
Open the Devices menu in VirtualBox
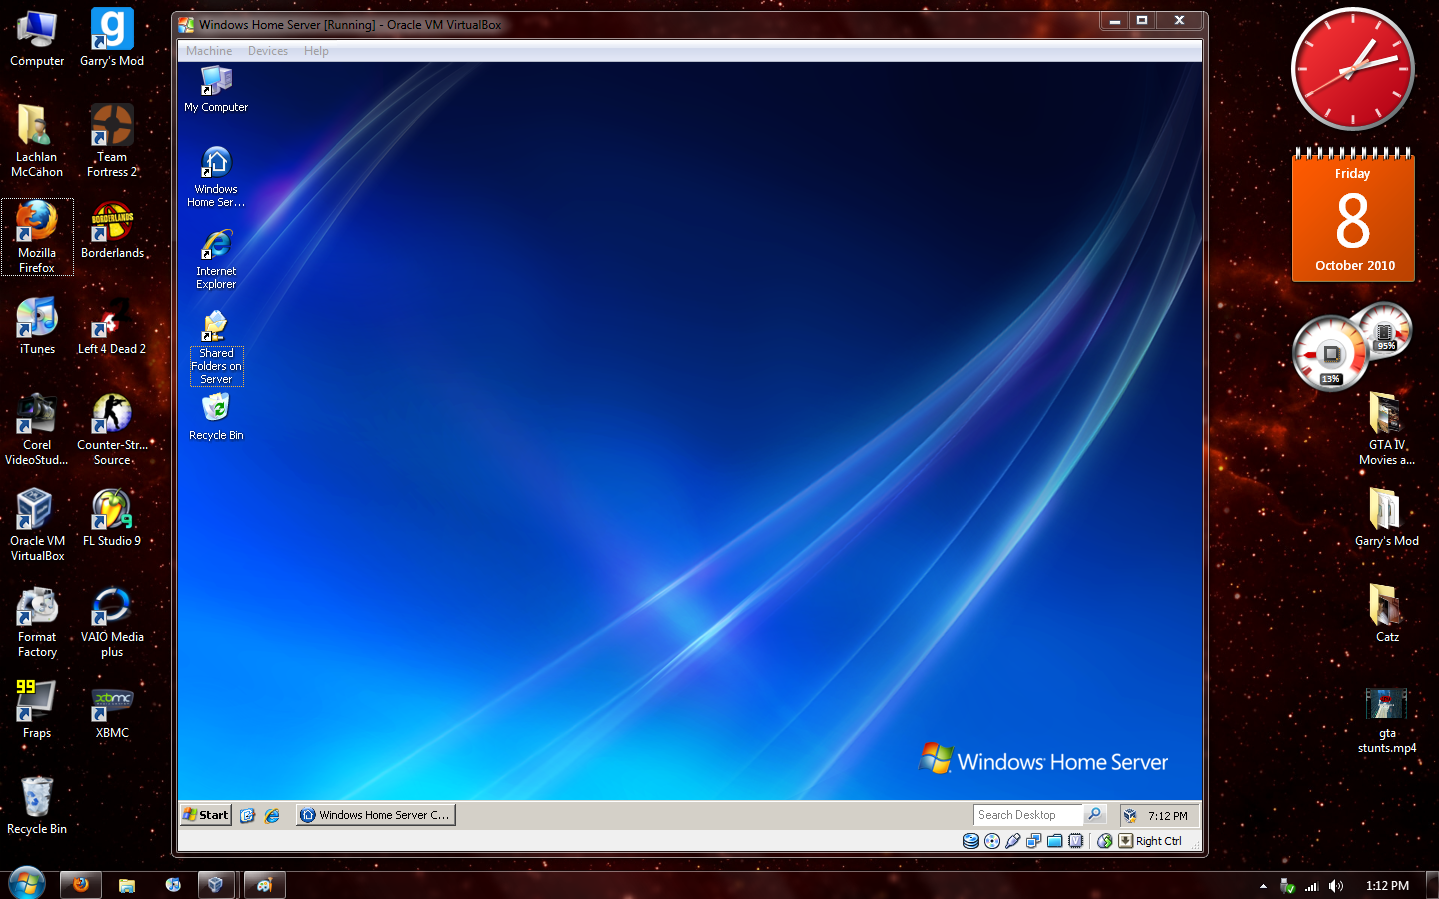click(267, 50)
